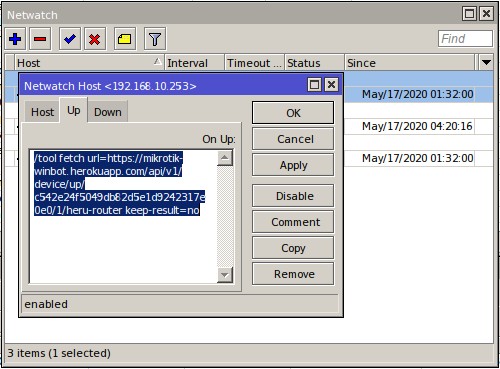The image size is (500, 369).
Task: Add a new Netwatch entry with plus icon
Action: tap(15, 39)
